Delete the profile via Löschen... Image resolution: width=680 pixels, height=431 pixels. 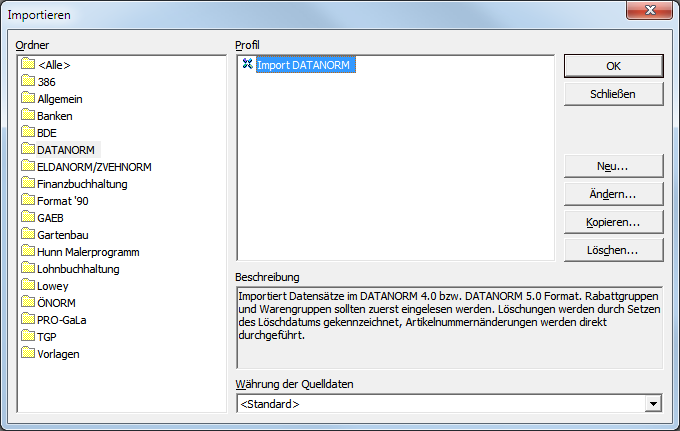tap(613, 250)
